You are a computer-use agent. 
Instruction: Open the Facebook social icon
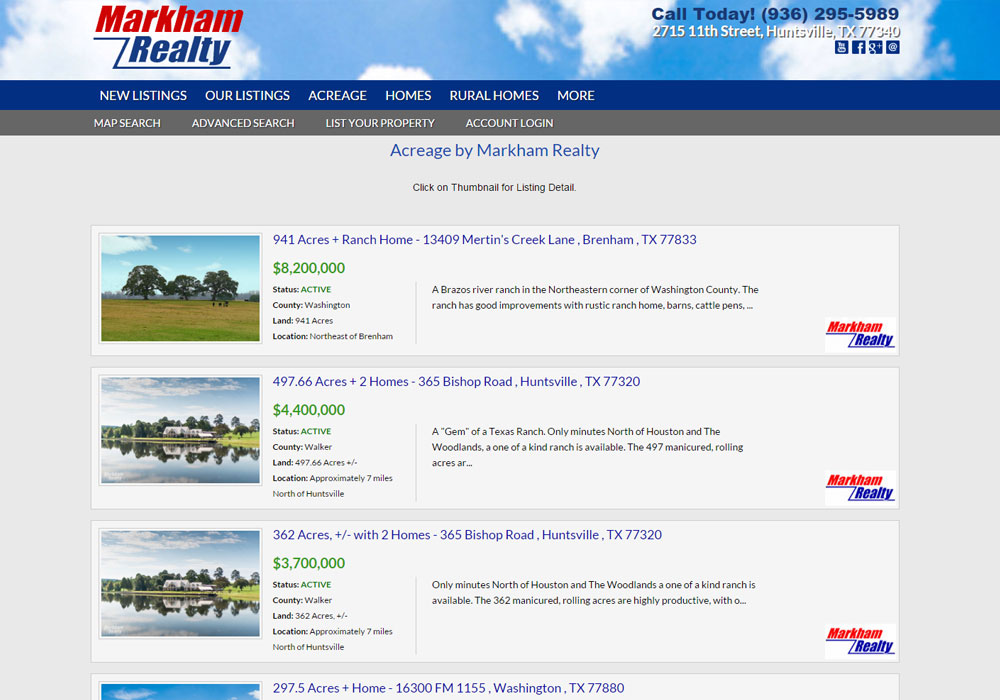click(858, 47)
